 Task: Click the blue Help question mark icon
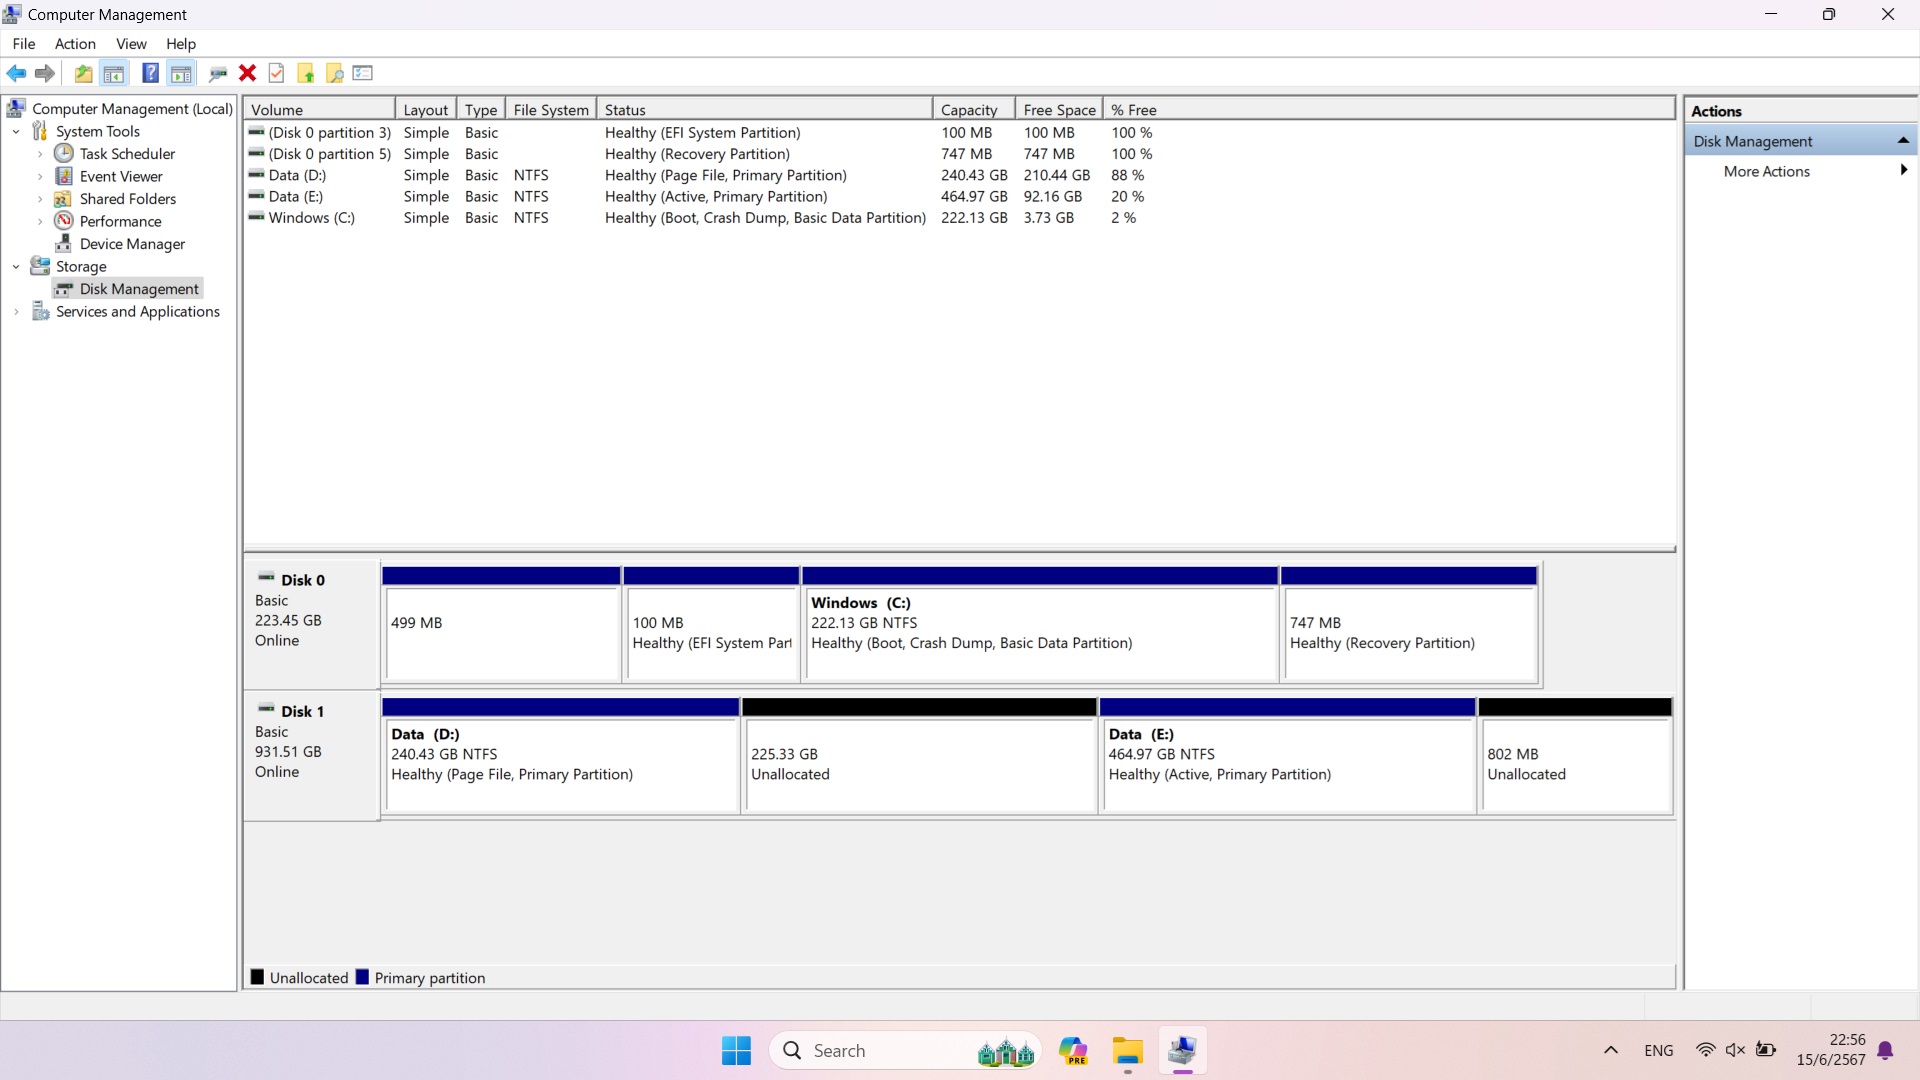[150, 73]
